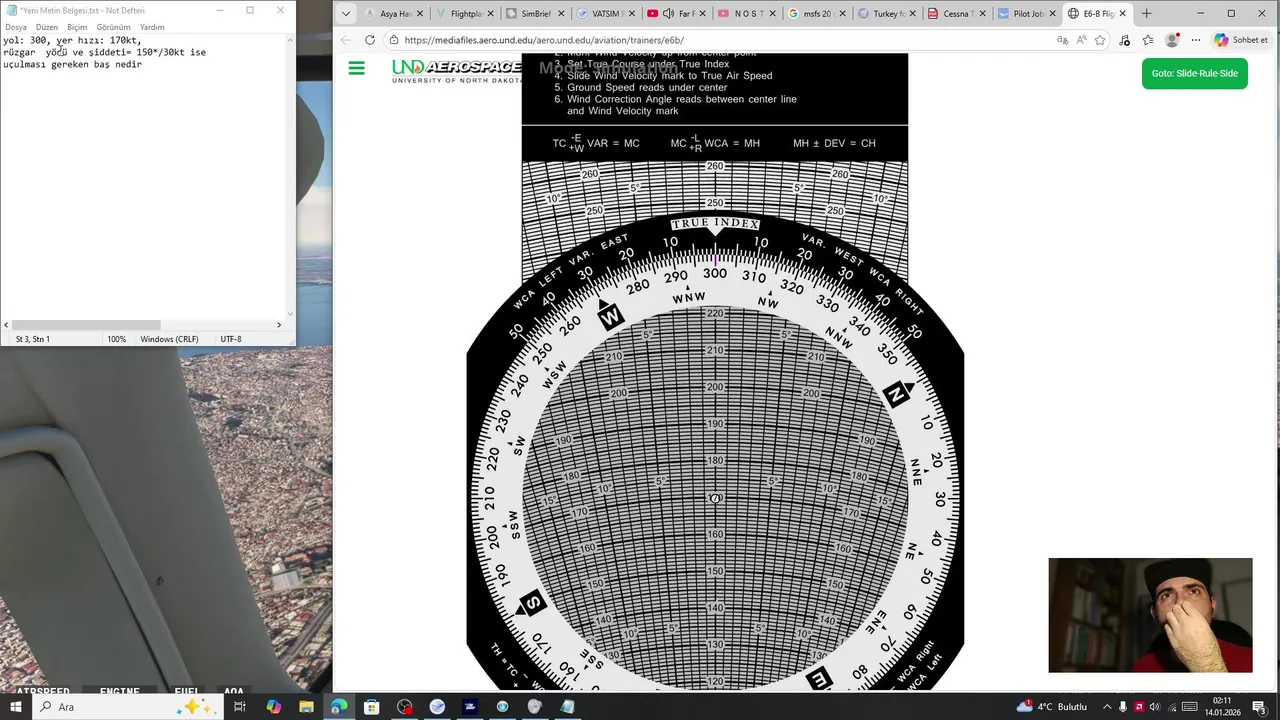Image resolution: width=1280 pixels, height=720 pixels.
Task: Click the Notepad horizontal scrollbar thumb
Action: tap(86, 325)
